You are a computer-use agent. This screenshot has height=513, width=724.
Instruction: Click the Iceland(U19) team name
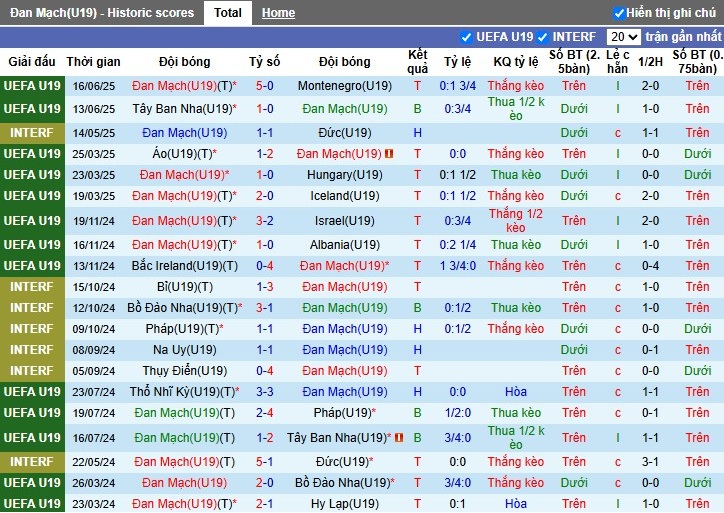point(344,196)
